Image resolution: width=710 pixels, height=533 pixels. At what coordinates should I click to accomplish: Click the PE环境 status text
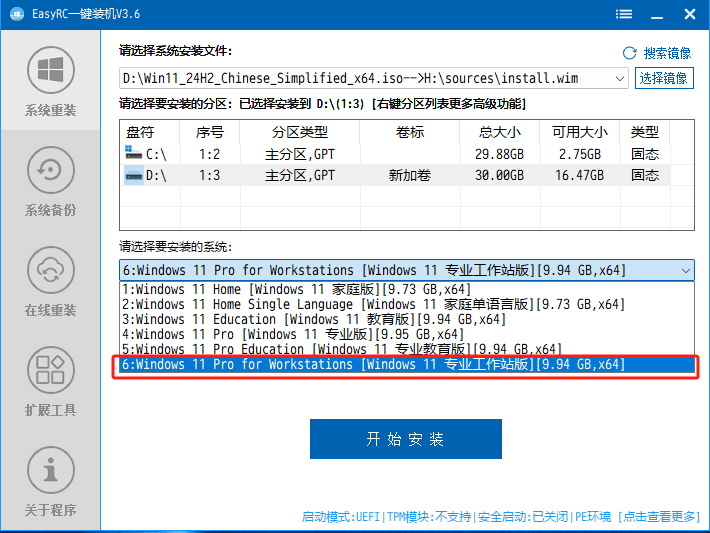click(x=593, y=516)
